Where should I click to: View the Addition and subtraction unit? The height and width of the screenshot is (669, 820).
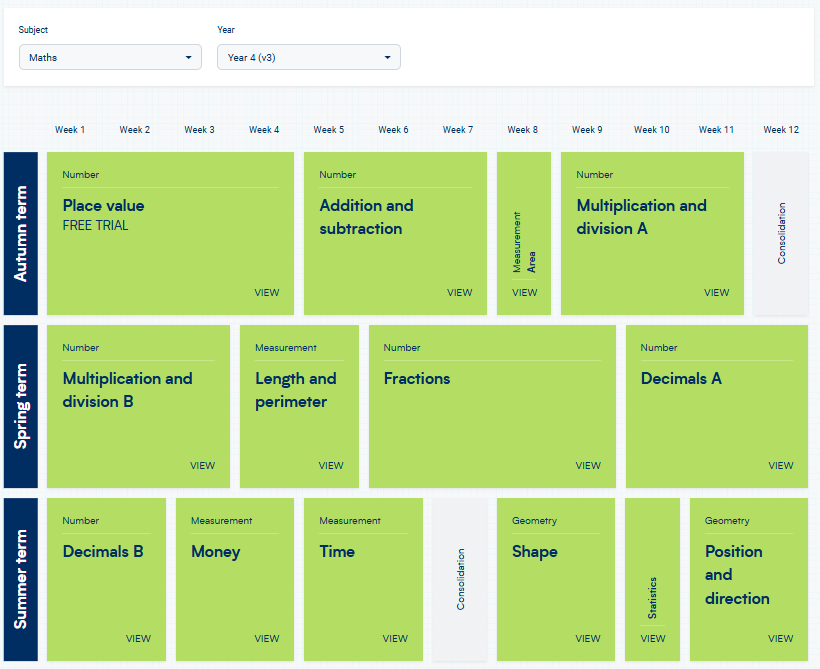click(x=459, y=292)
